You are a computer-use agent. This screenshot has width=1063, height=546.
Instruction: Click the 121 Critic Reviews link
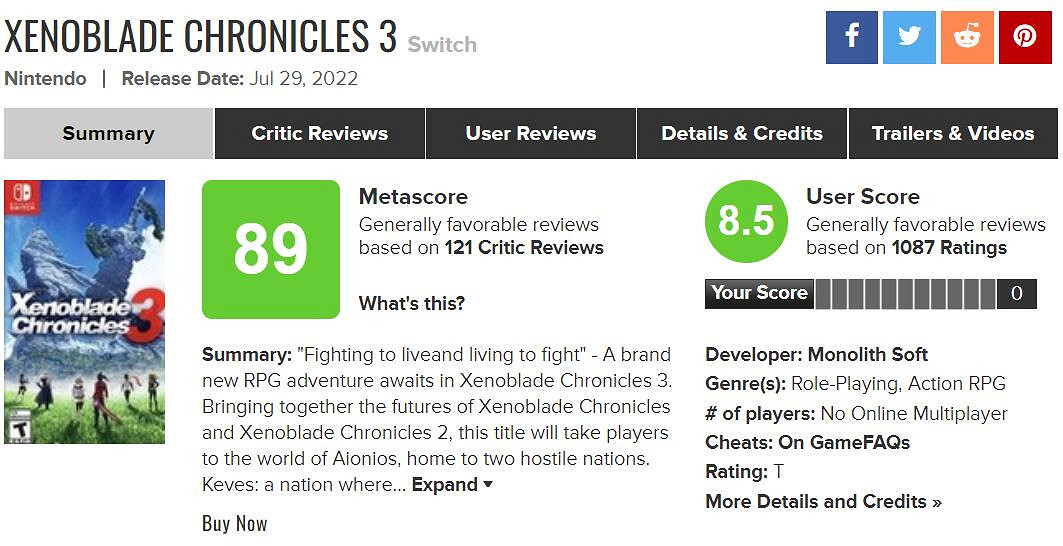click(524, 248)
